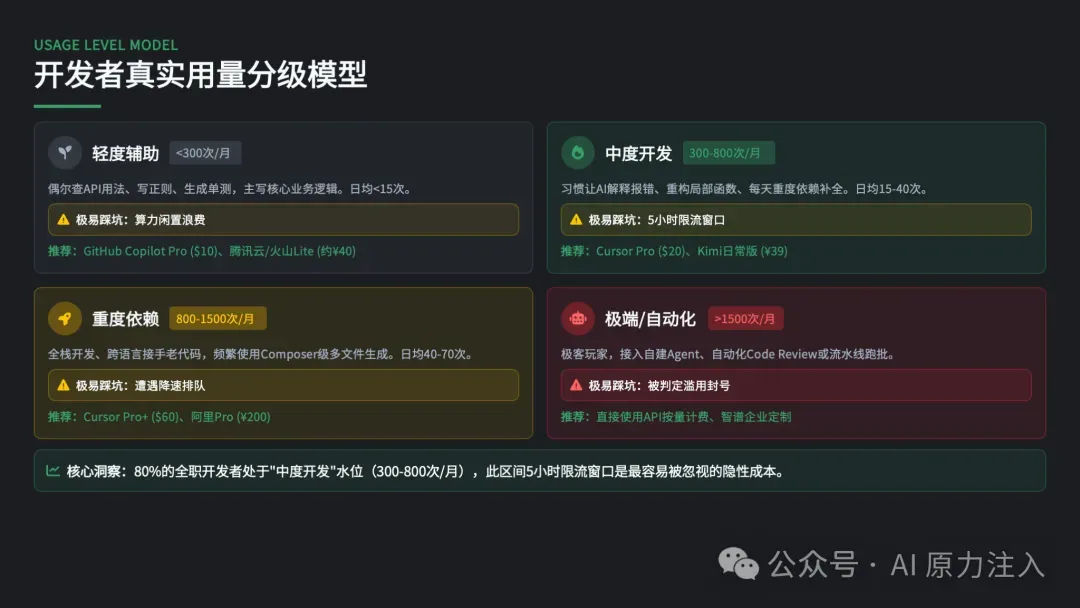Select the 300-800次/月 green badge

click(x=728, y=153)
